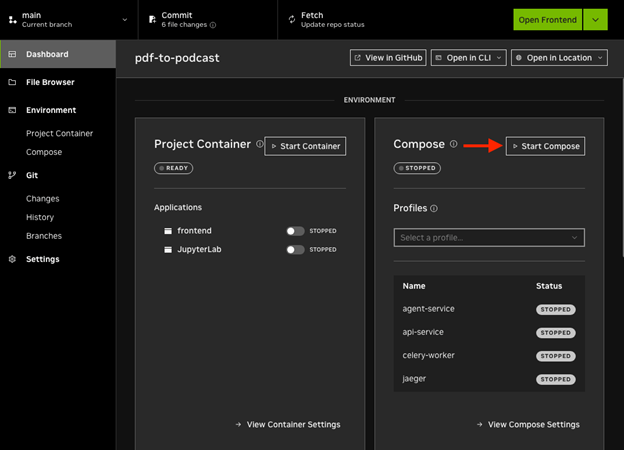This screenshot has height=450, width=624.
Task: Click the arrow icon by View Compose Settings
Action: [x=480, y=425]
